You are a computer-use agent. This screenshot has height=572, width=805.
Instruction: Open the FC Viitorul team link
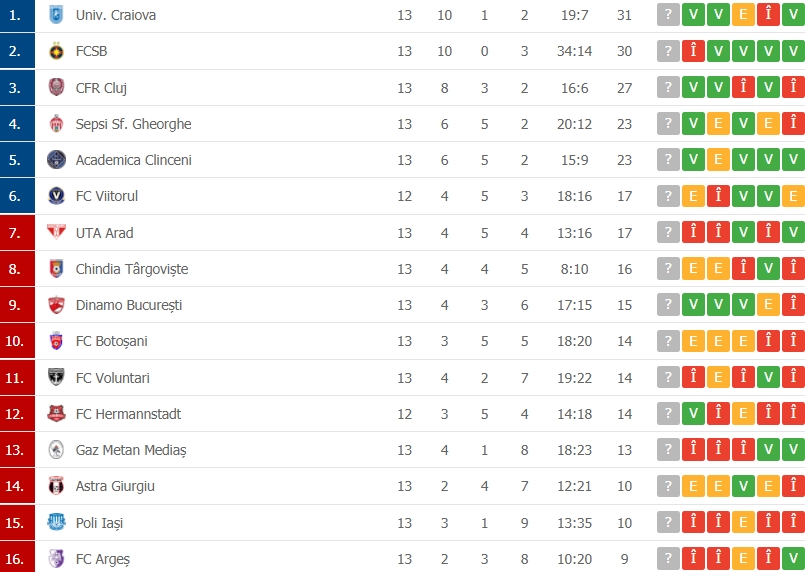click(x=107, y=196)
